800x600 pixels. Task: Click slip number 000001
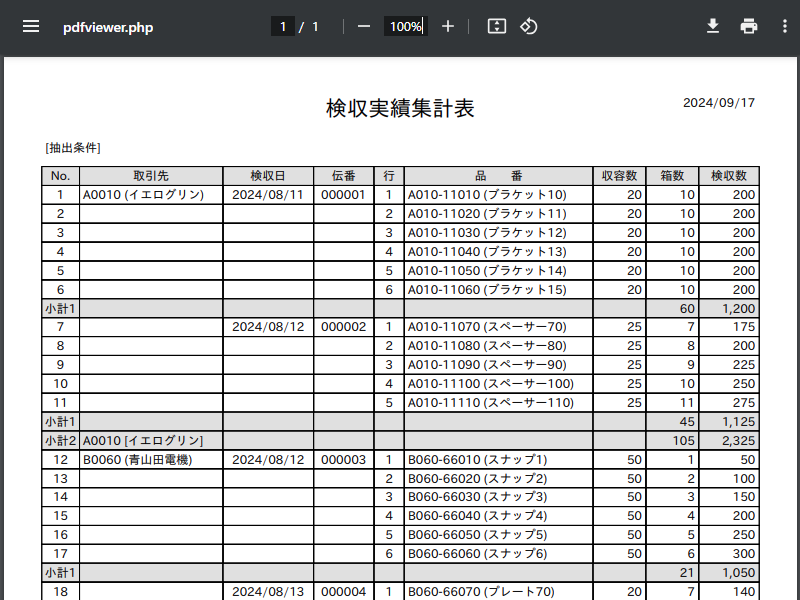(x=343, y=195)
